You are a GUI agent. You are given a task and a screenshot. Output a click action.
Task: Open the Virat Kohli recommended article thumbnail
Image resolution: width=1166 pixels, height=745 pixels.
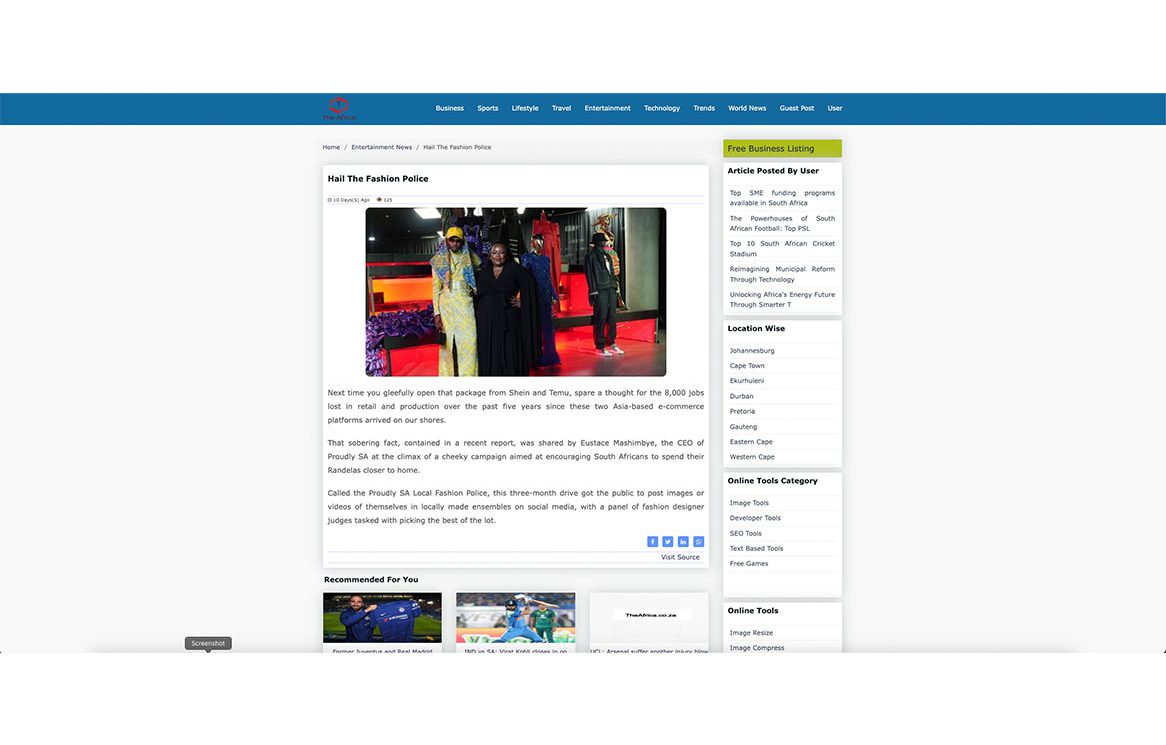click(x=515, y=617)
